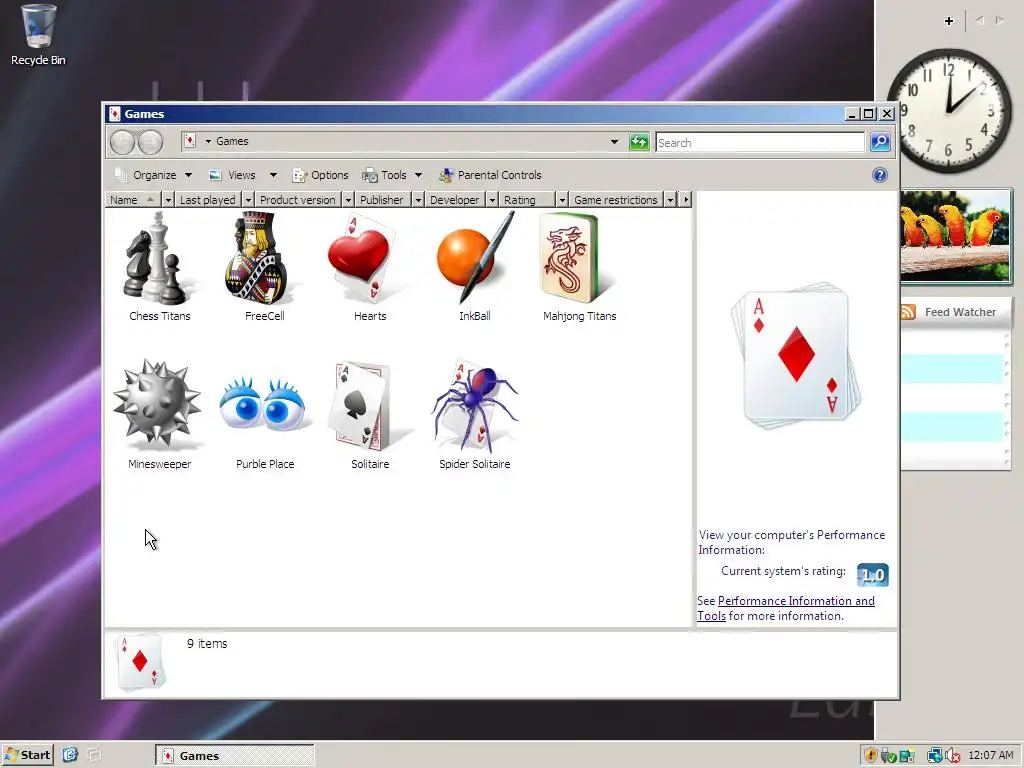The image size is (1024, 768).
Task: Click the Safely Remove Hardware tray icon
Action: click(x=888, y=756)
